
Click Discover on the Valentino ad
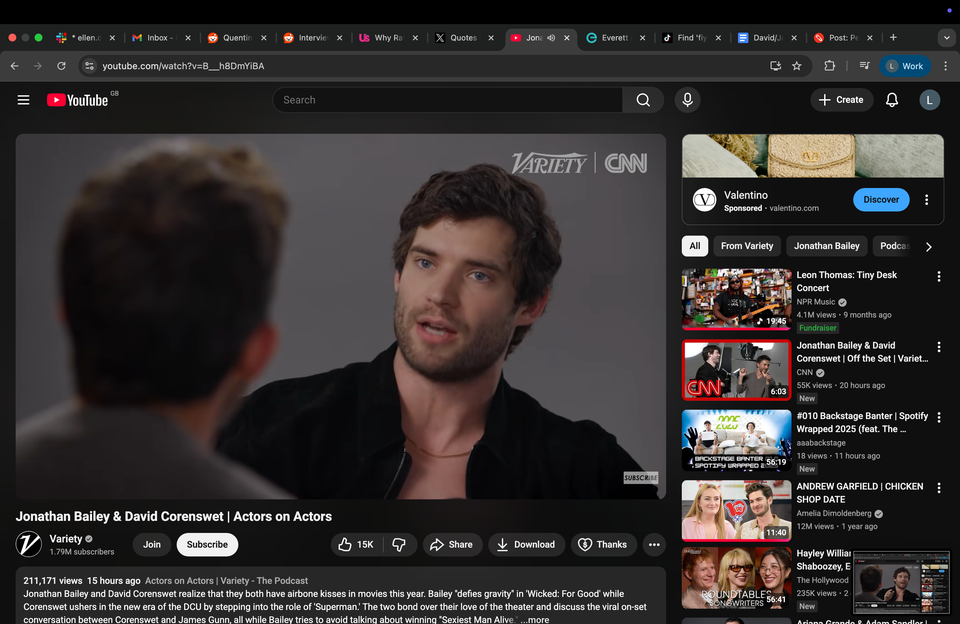[x=881, y=199]
